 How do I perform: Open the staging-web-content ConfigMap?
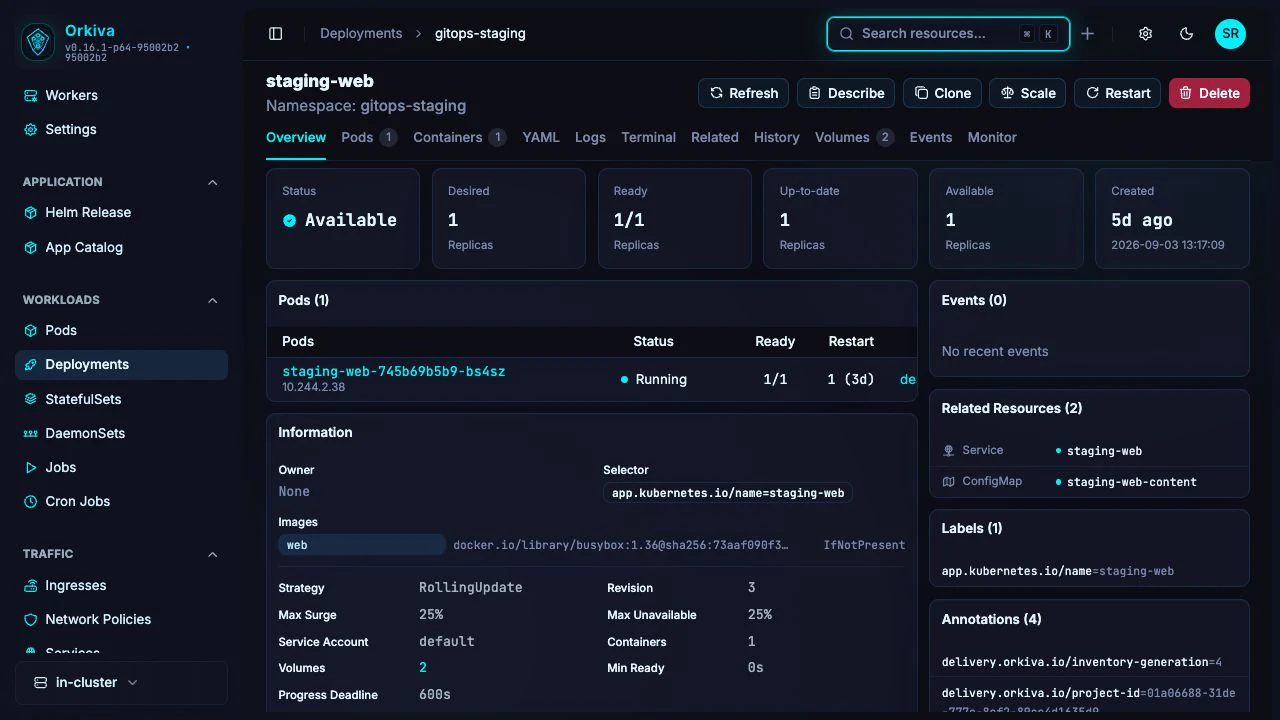point(1131,482)
